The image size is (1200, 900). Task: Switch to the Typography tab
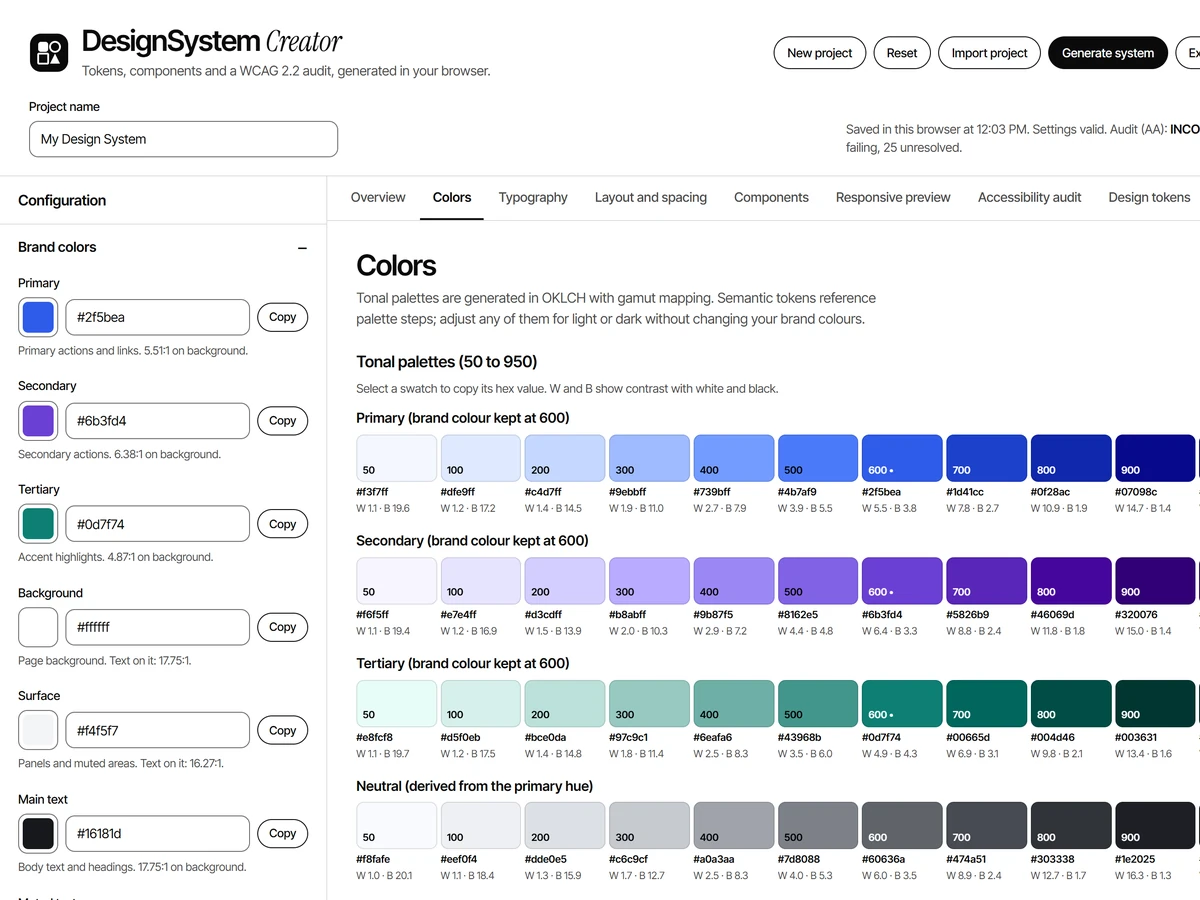533,197
